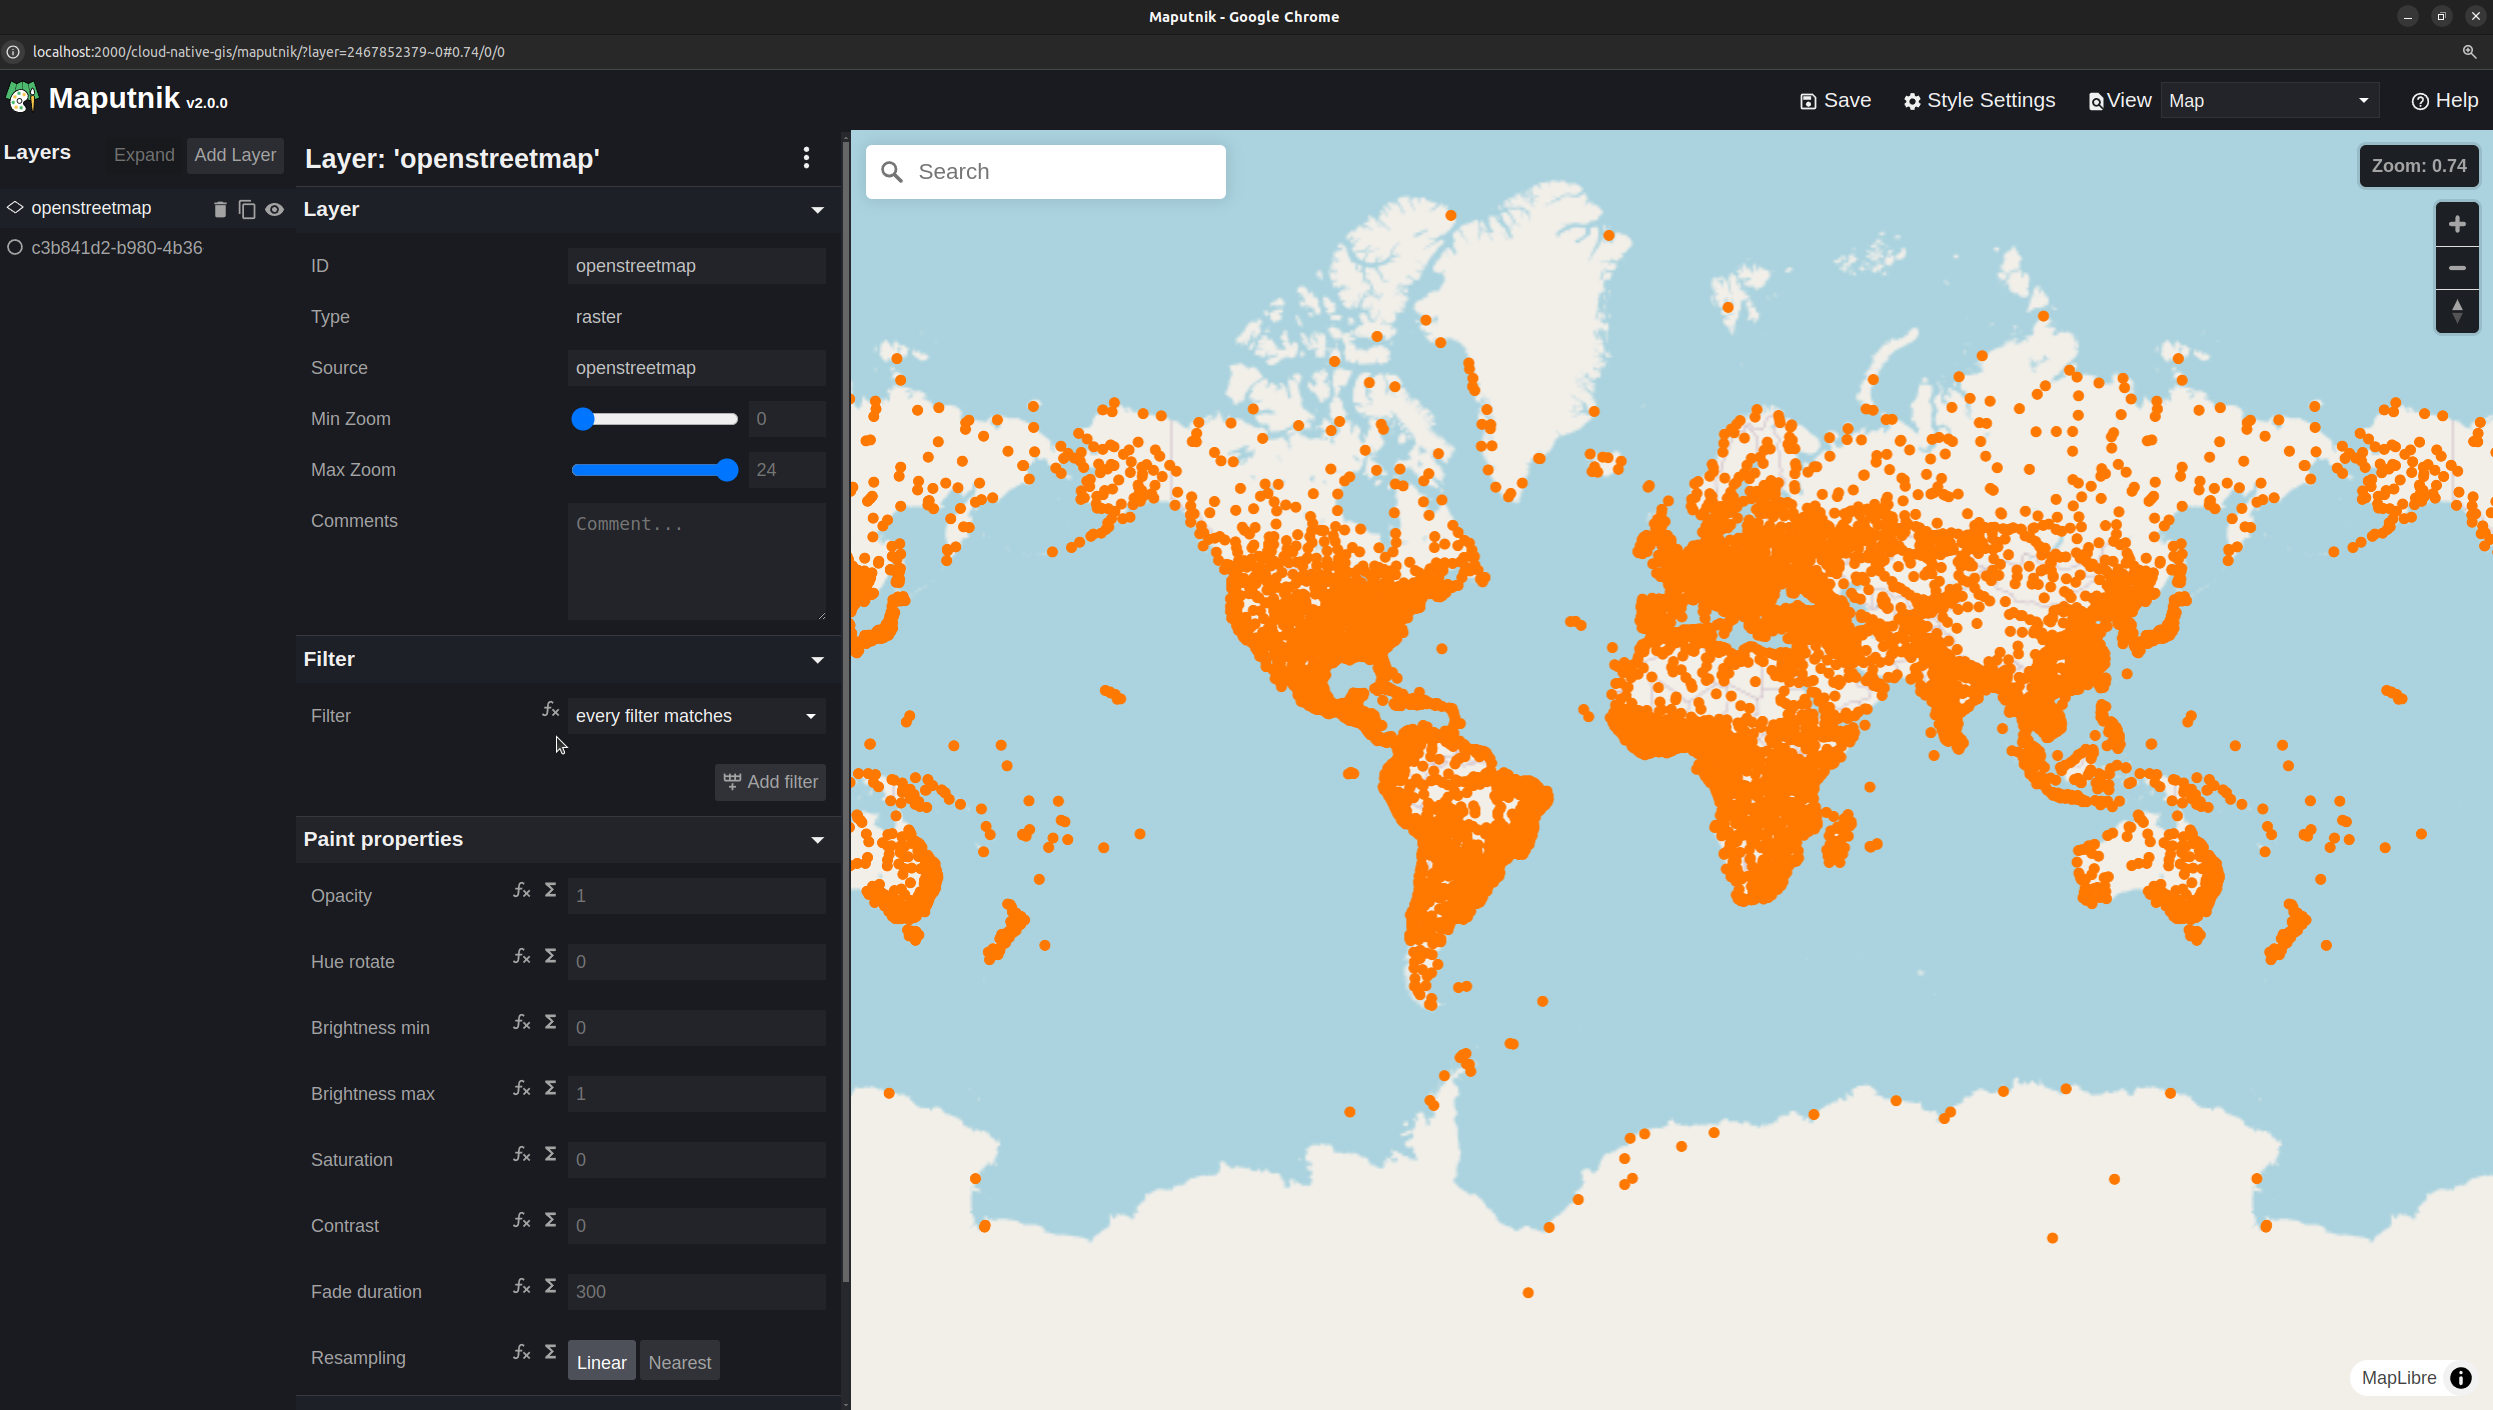Image resolution: width=2493 pixels, height=1410 pixels.
Task: Click the Add Layer button
Action: [x=235, y=155]
